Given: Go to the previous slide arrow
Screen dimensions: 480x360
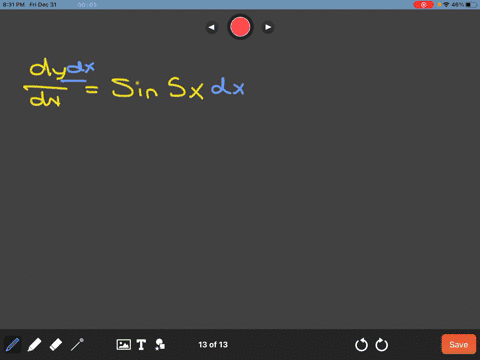Looking at the screenshot, I should pyautogui.click(x=212, y=27).
